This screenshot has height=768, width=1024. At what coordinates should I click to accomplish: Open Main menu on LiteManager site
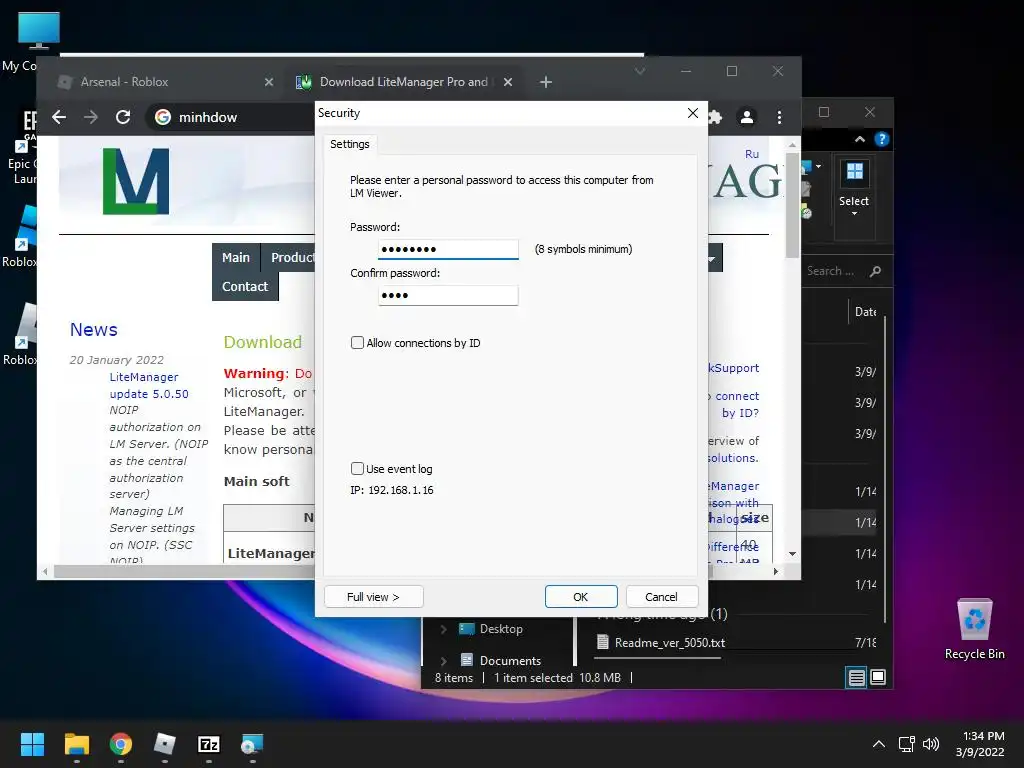click(236, 258)
